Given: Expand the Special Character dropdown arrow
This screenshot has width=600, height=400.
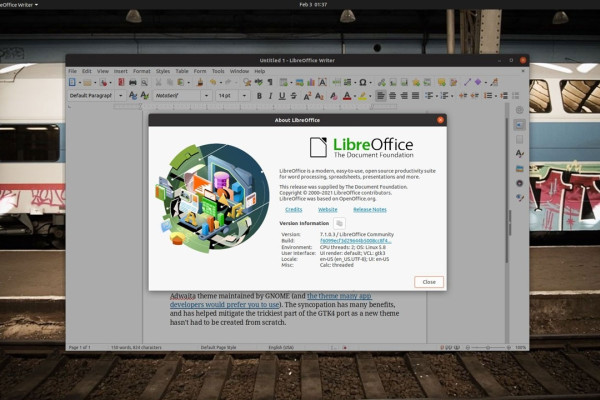Looking at the screenshot, I should (370, 82).
